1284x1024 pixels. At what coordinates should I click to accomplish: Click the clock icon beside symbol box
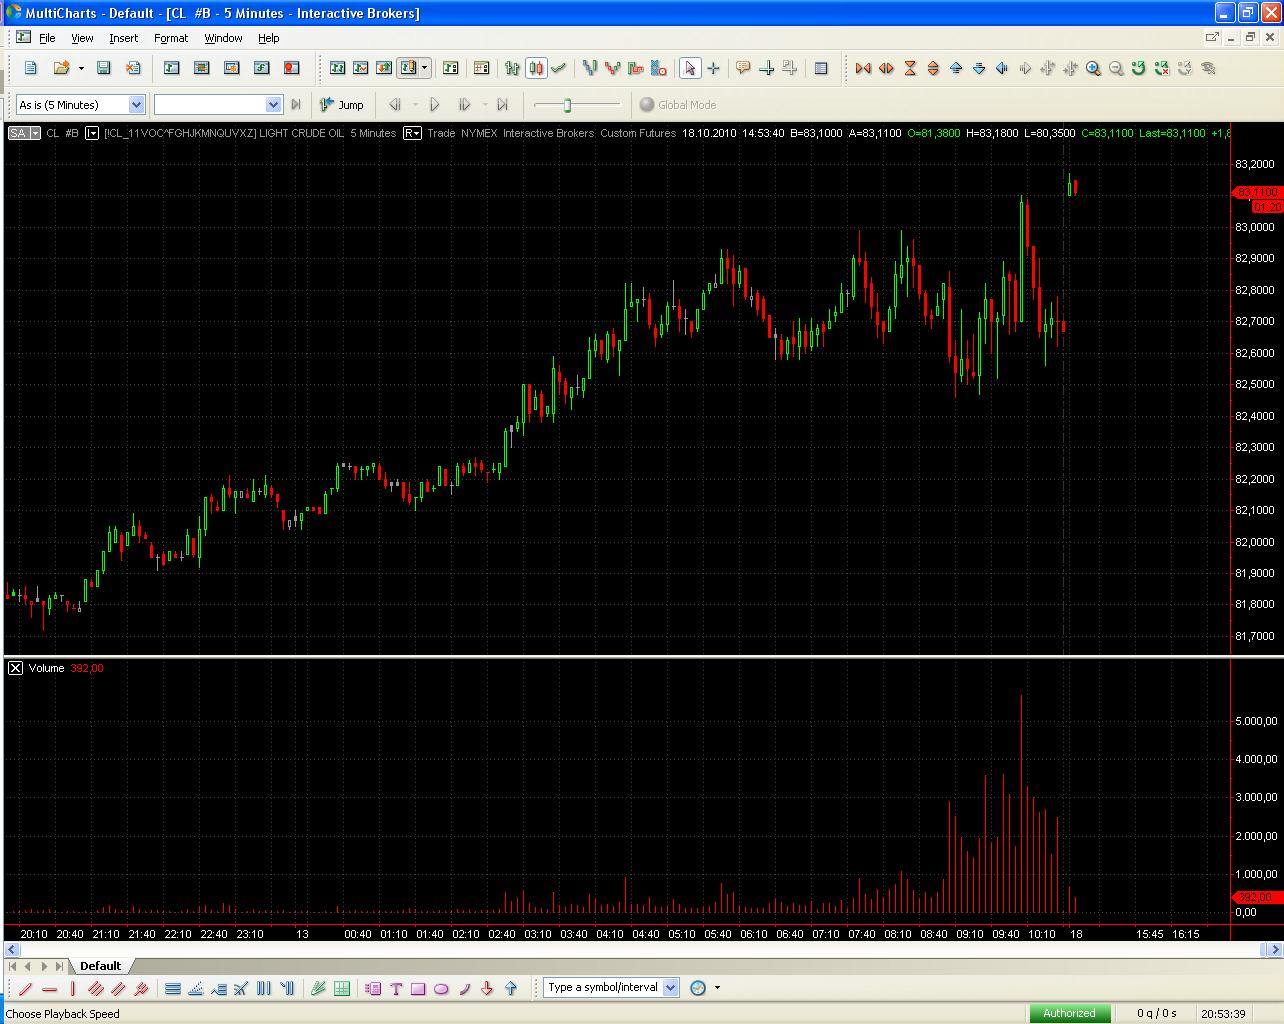[x=698, y=988]
